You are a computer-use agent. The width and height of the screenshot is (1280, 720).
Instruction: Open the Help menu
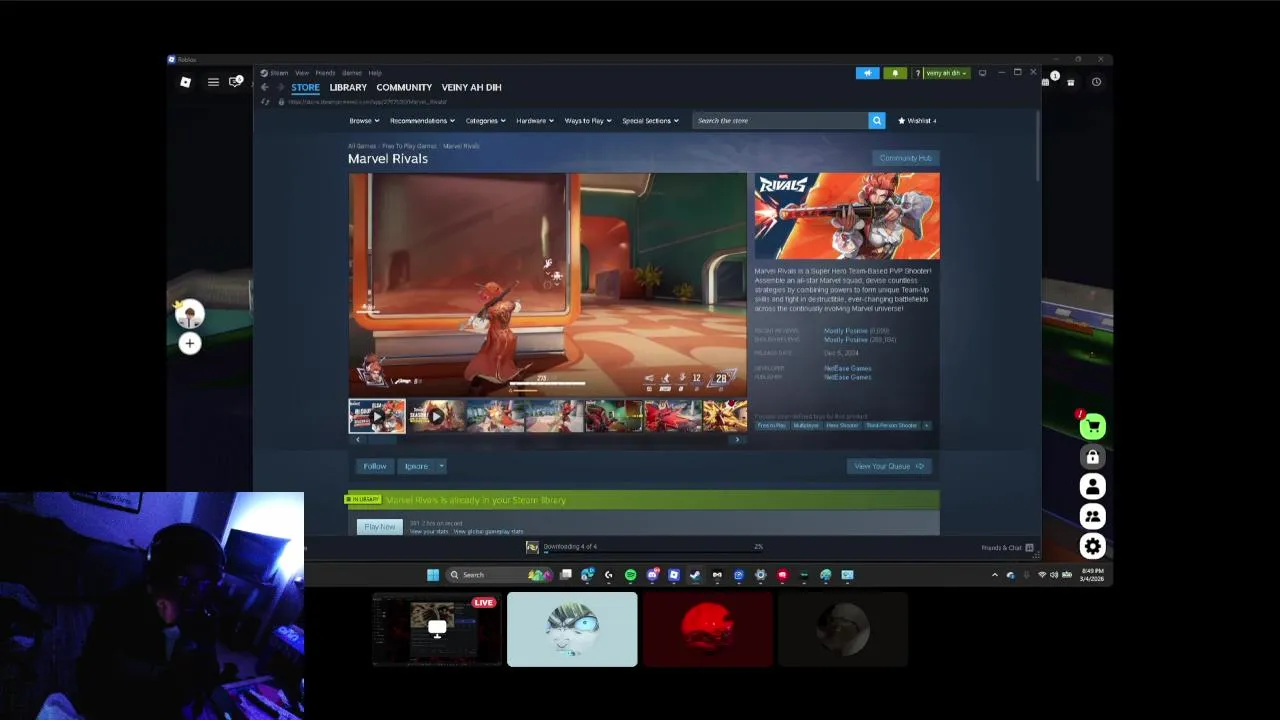pyautogui.click(x=375, y=73)
